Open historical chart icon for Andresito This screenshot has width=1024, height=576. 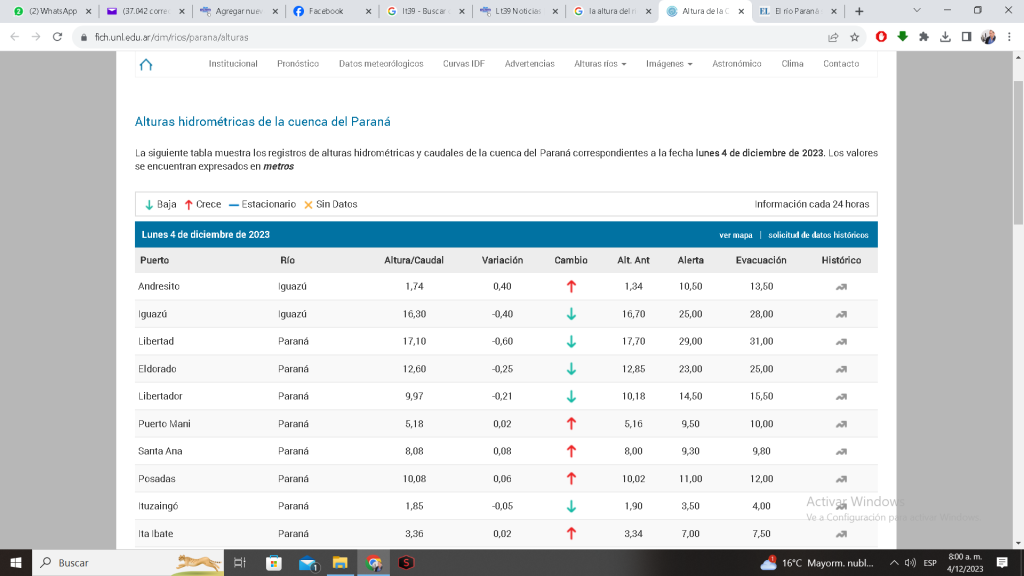pyautogui.click(x=841, y=287)
